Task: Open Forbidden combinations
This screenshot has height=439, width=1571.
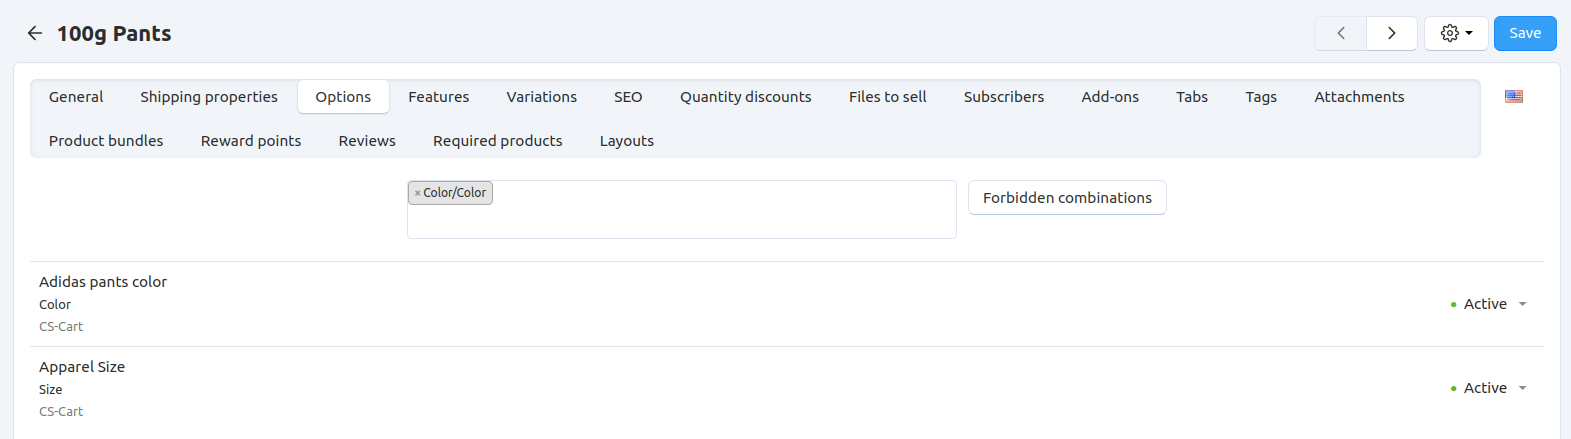Action: coord(1067,198)
